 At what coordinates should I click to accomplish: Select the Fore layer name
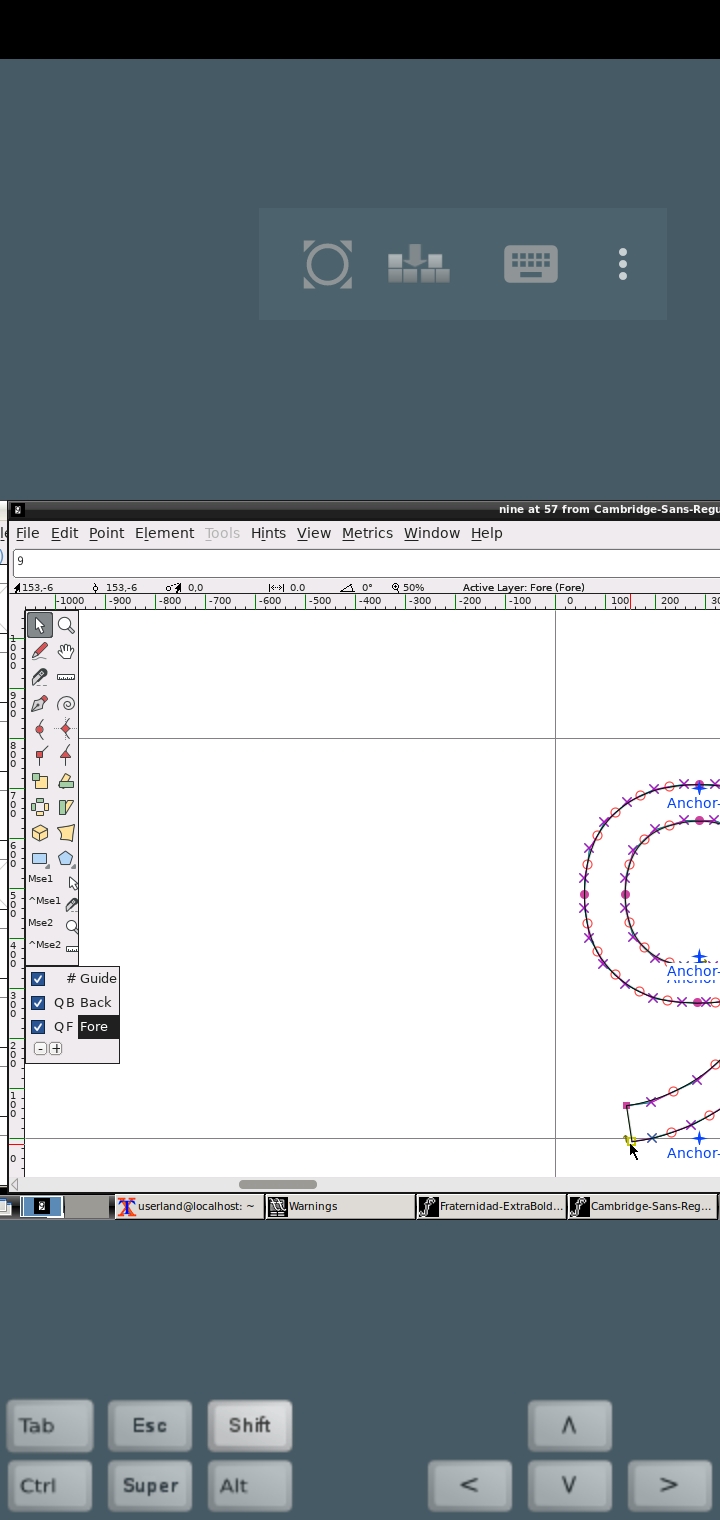tap(97, 1027)
